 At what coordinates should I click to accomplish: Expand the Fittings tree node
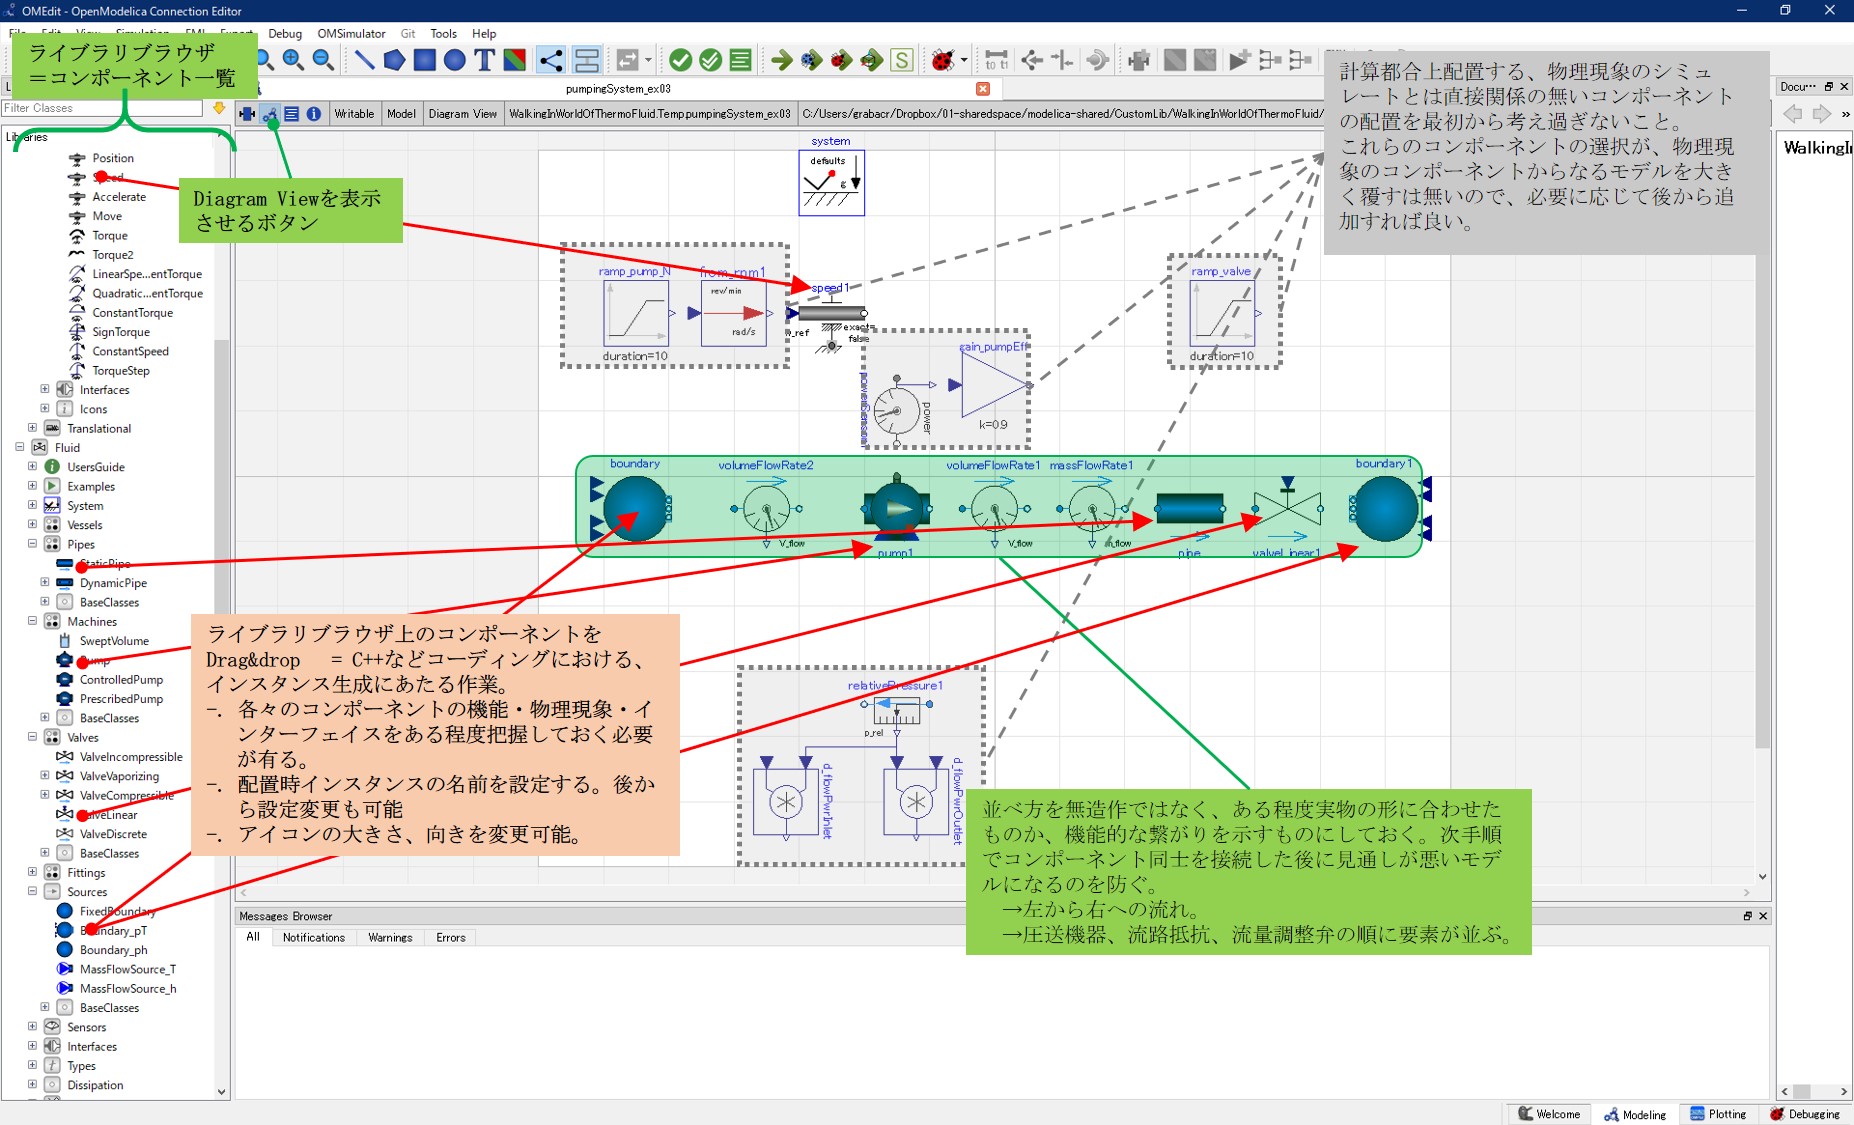click(32, 872)
